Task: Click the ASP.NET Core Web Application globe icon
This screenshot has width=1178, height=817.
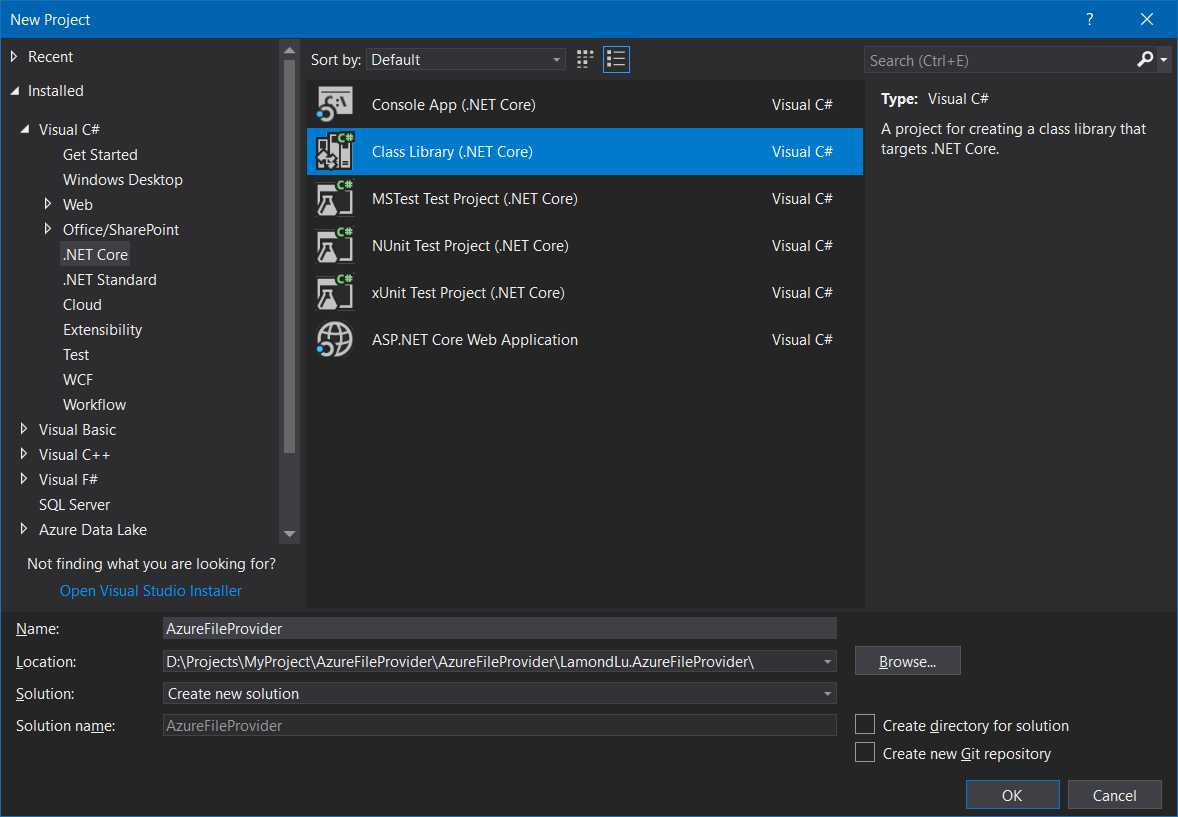Action: coord(334,340)
